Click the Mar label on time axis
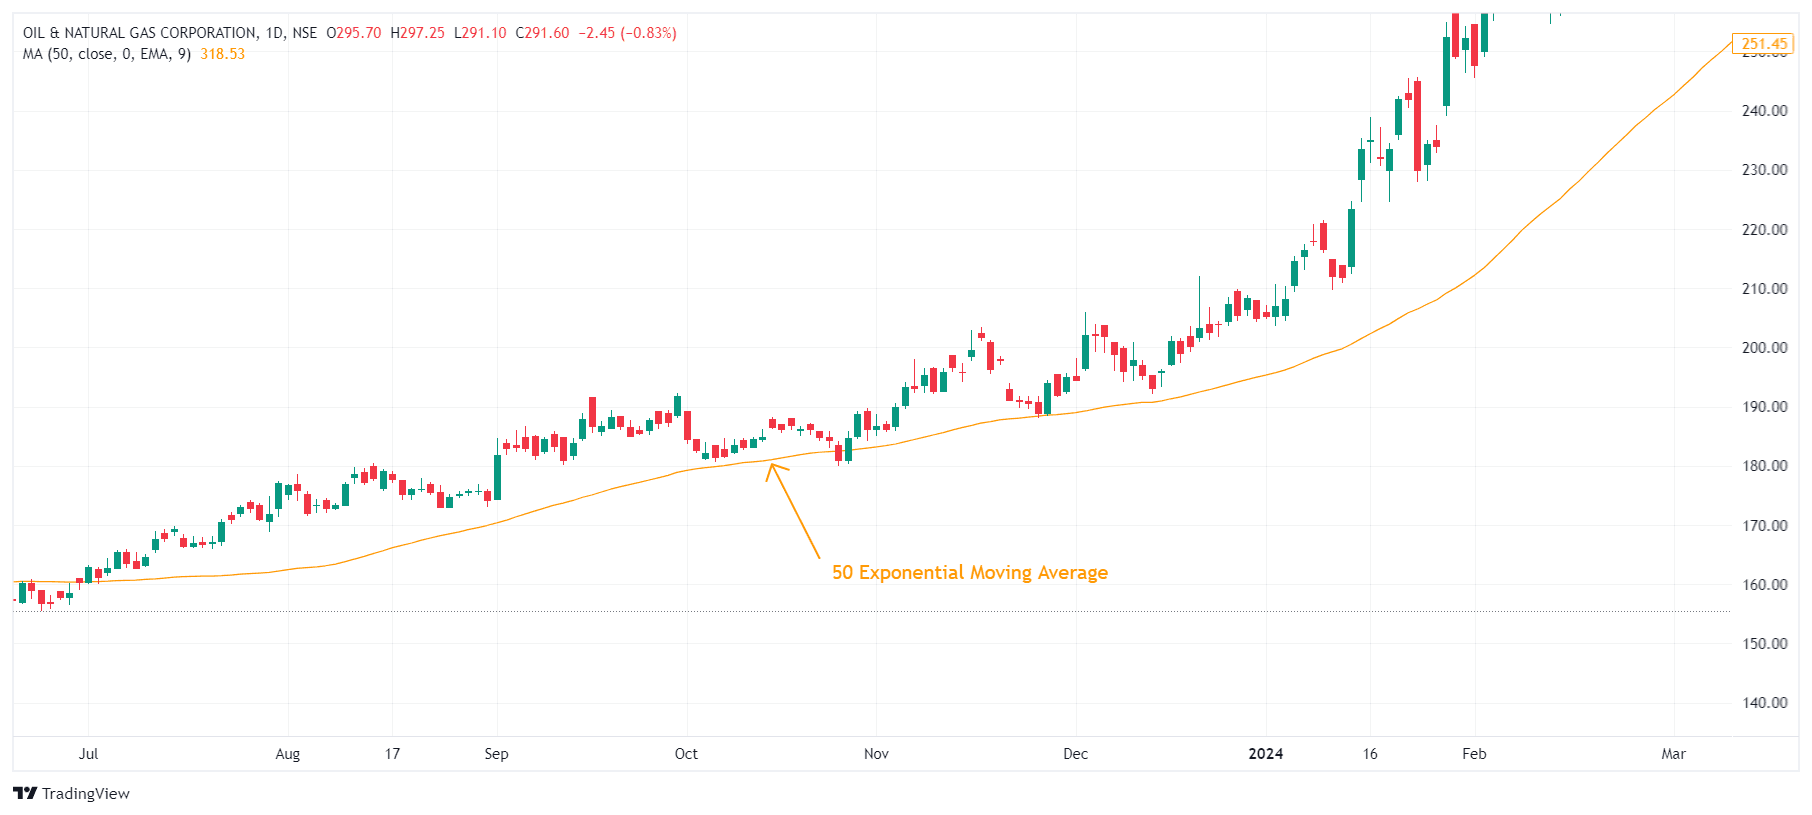The width and height of the screenshot is (1812, 815). point(1673,754)
